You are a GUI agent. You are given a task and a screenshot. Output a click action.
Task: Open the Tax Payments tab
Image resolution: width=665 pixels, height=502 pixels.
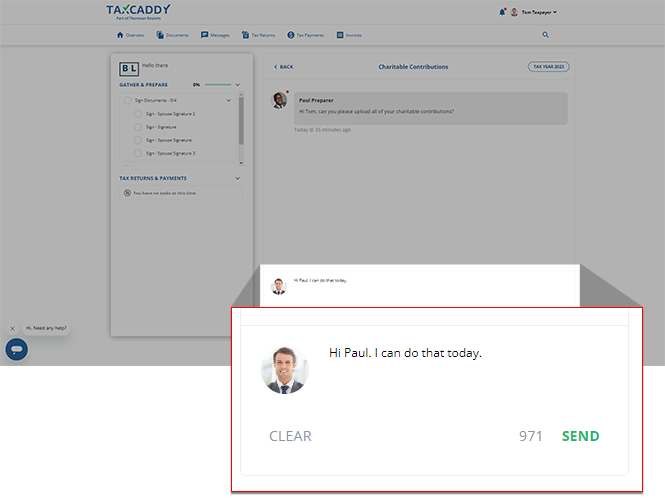click(305, 35)
